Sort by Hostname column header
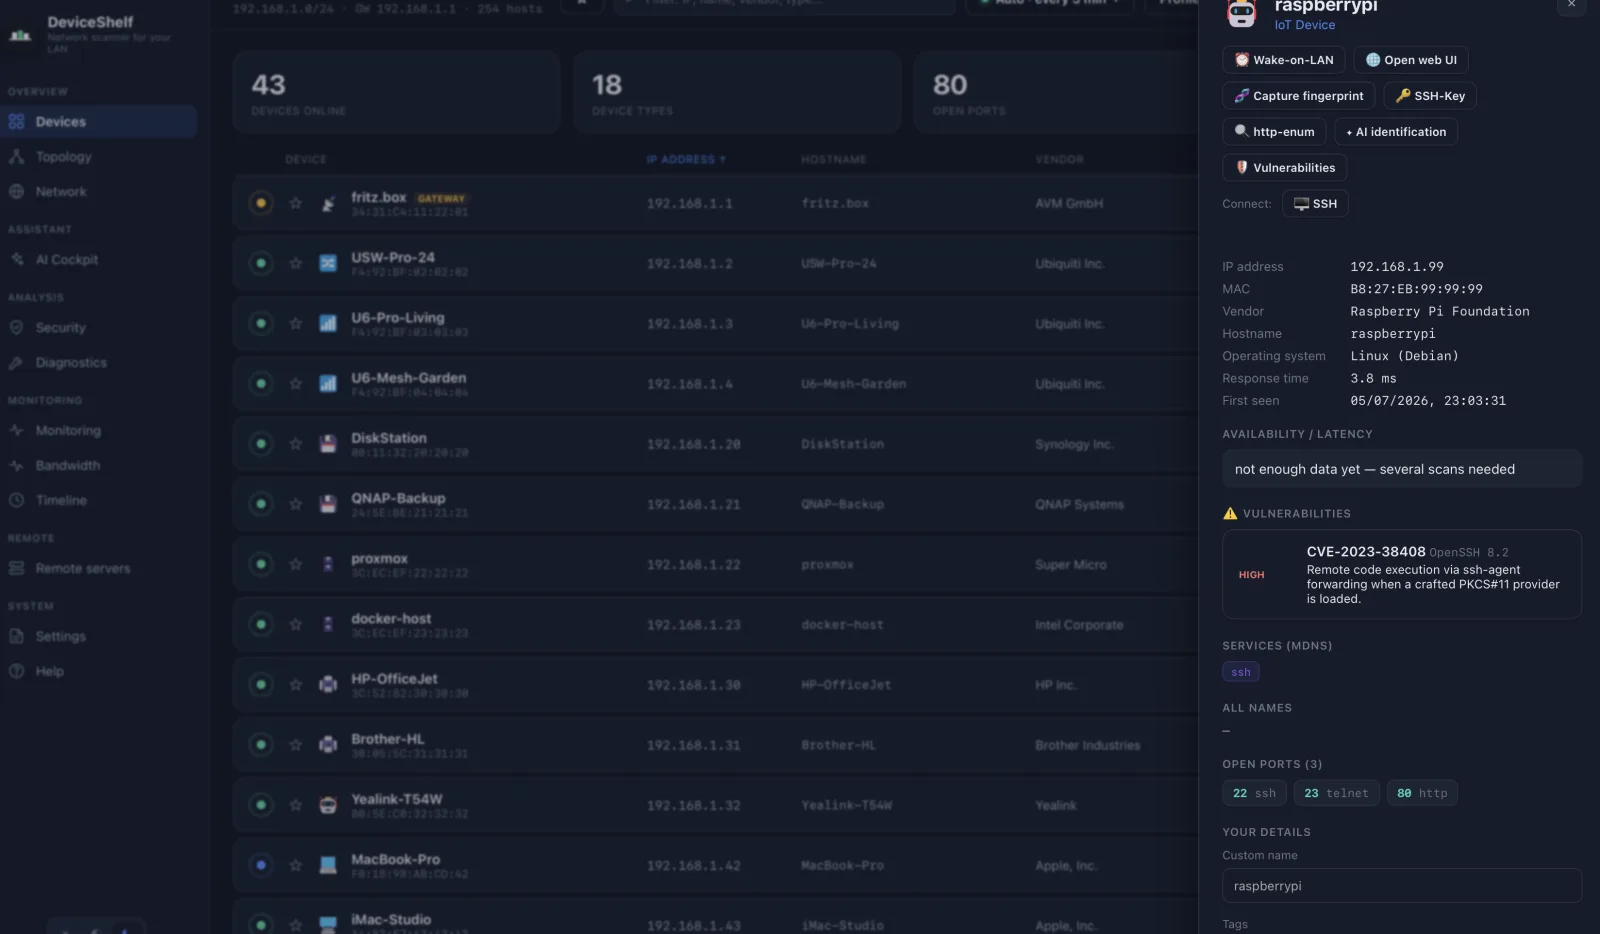The width and height of the screenshot is (1600, 934). (x=833, y=160)
